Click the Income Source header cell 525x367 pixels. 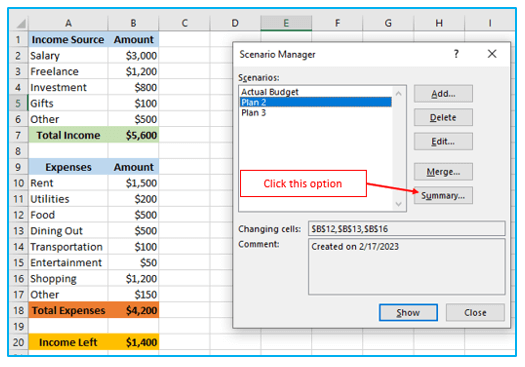[x=68, y=40]
